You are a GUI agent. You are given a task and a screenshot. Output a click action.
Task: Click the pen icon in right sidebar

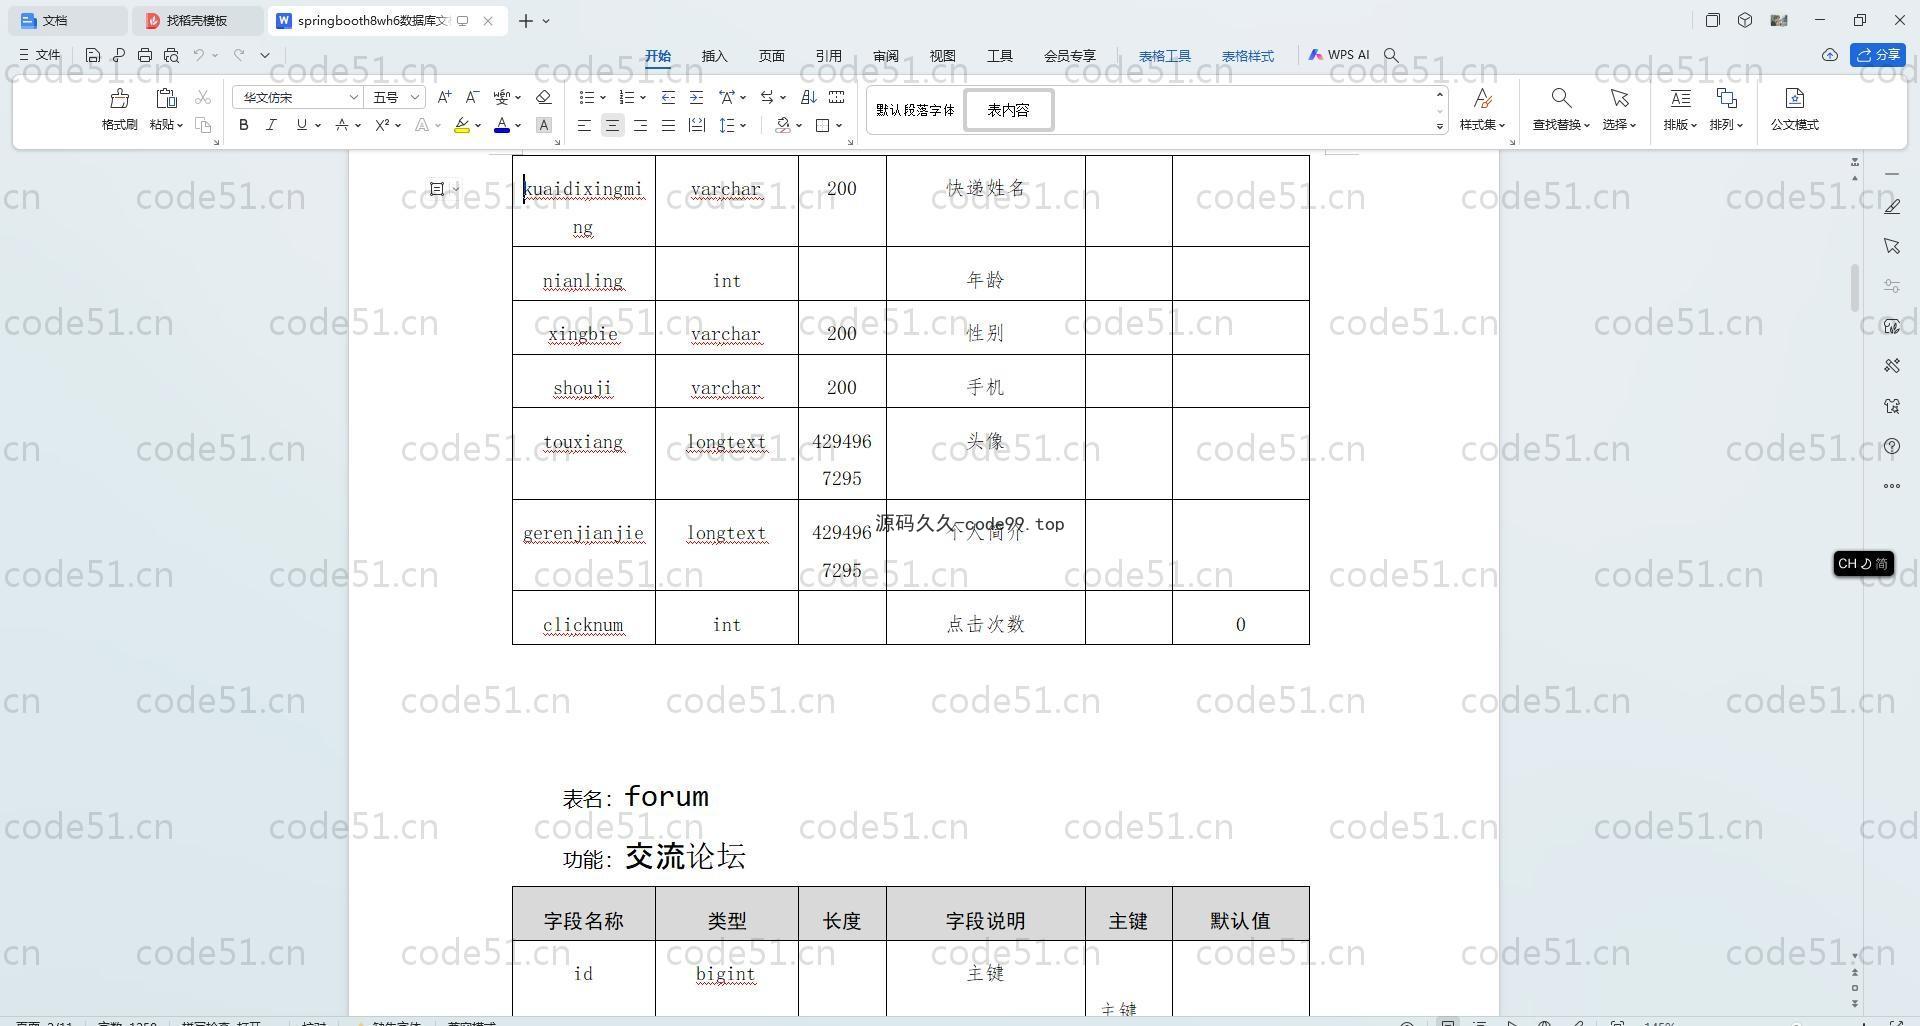[1892, 206]
